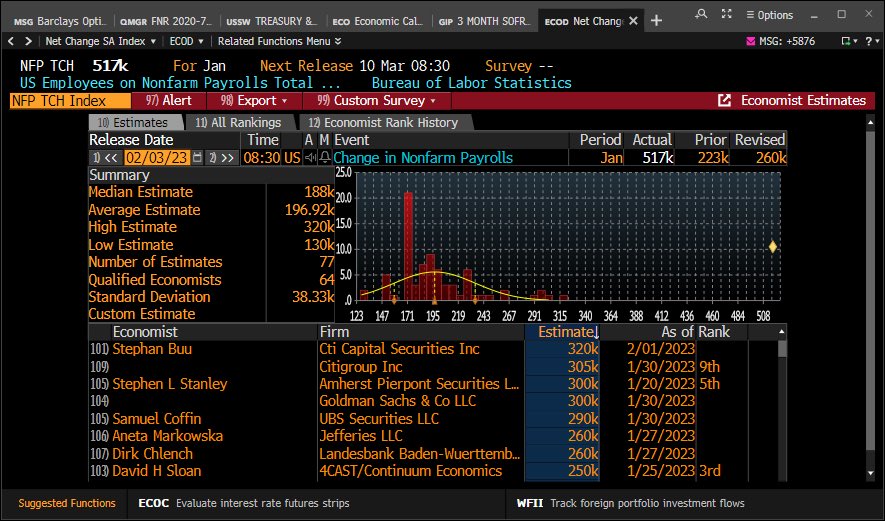Select the 11) All Rankings tab
885x521 pixels.
tap(239, 122)
